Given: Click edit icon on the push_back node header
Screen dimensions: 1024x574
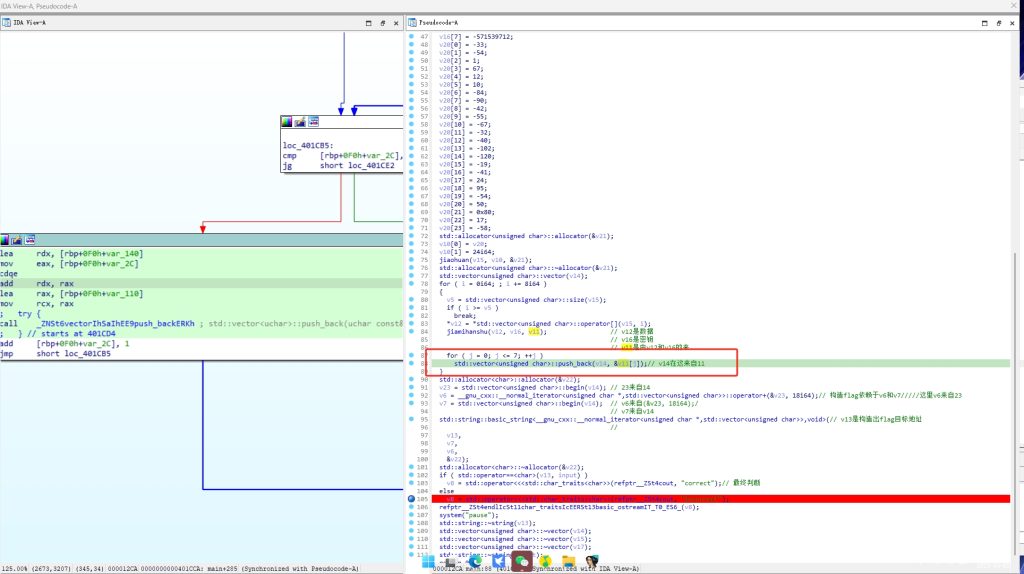Looking at the screenshot, I should (x=16, y=240).
